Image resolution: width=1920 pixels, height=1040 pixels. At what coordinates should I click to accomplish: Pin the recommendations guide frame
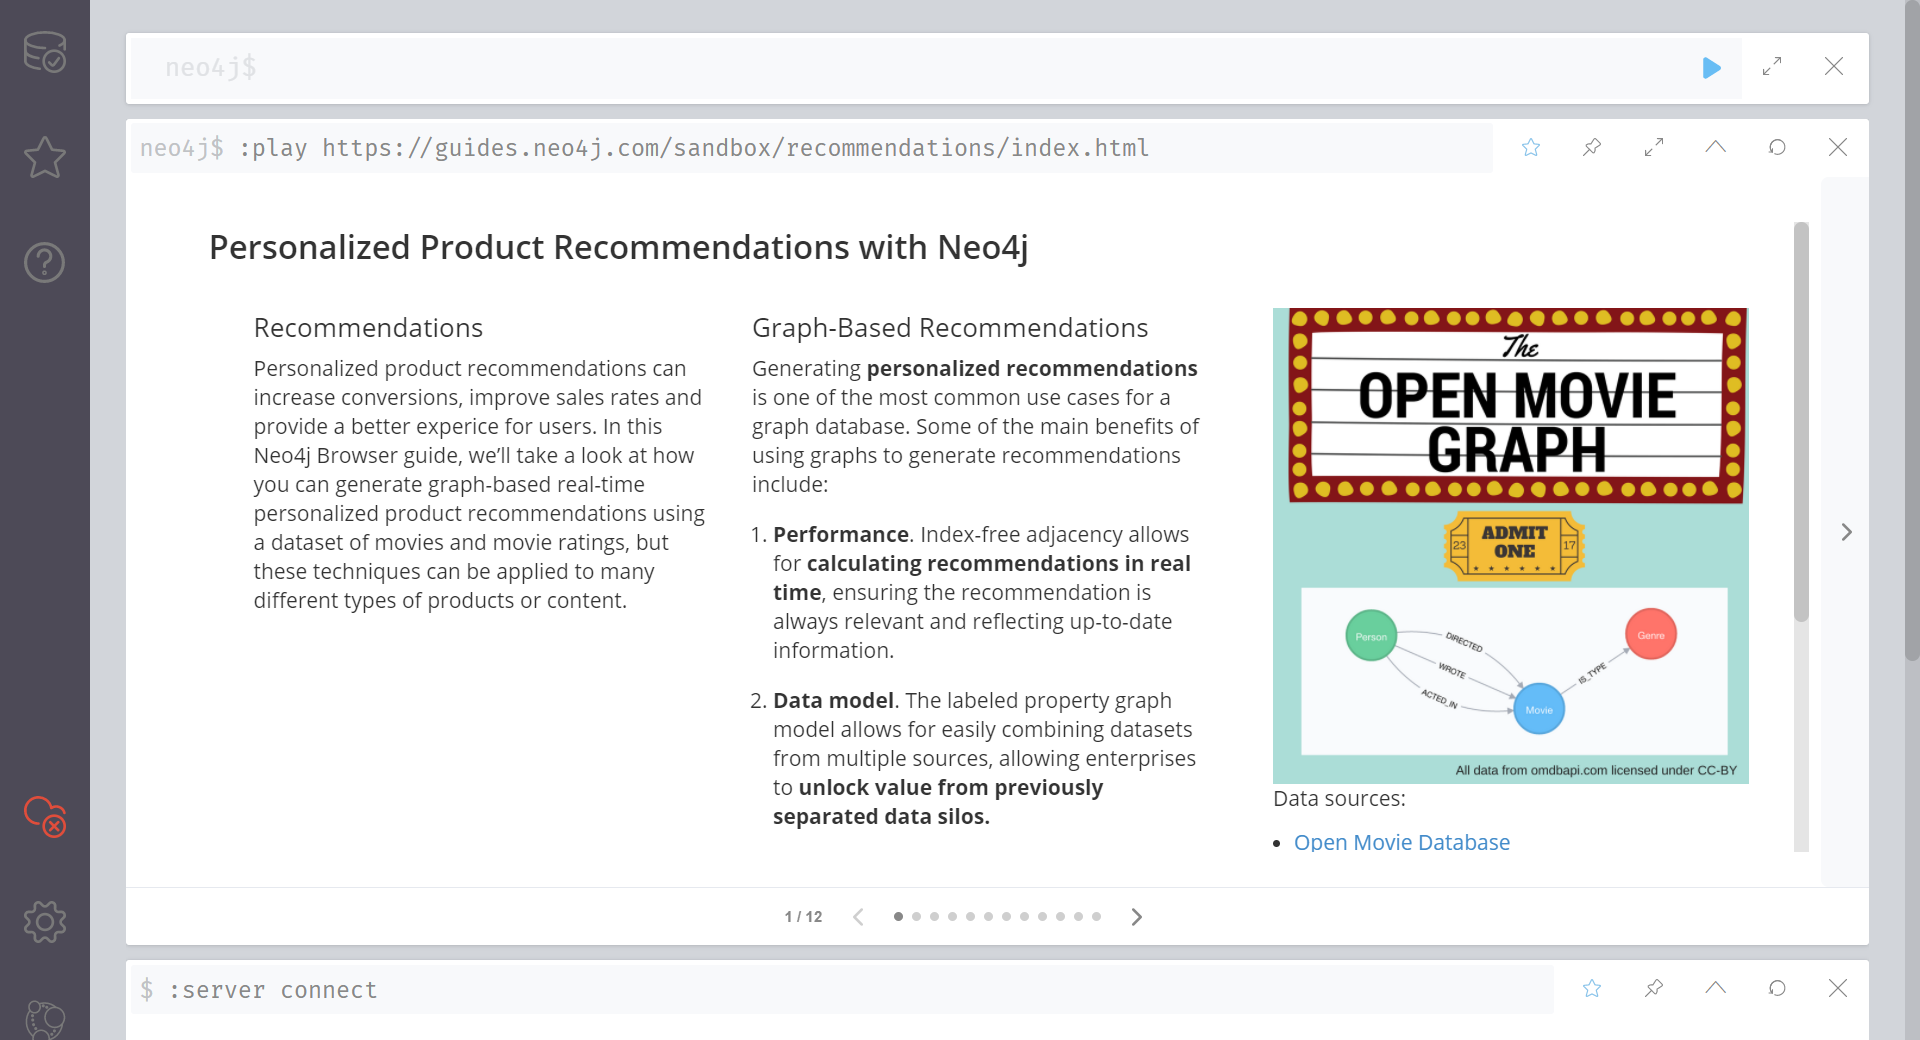click(1592, 148)
